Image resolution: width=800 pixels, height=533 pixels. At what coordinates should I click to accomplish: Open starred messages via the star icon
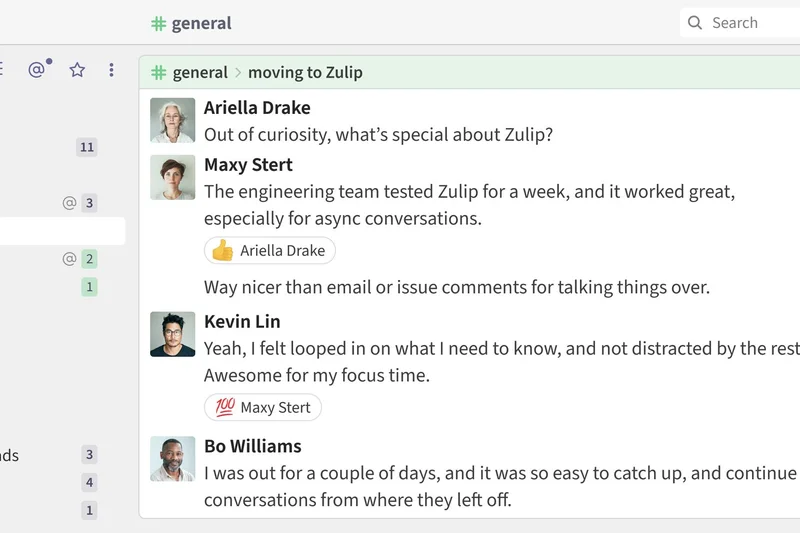coord(77,70)
